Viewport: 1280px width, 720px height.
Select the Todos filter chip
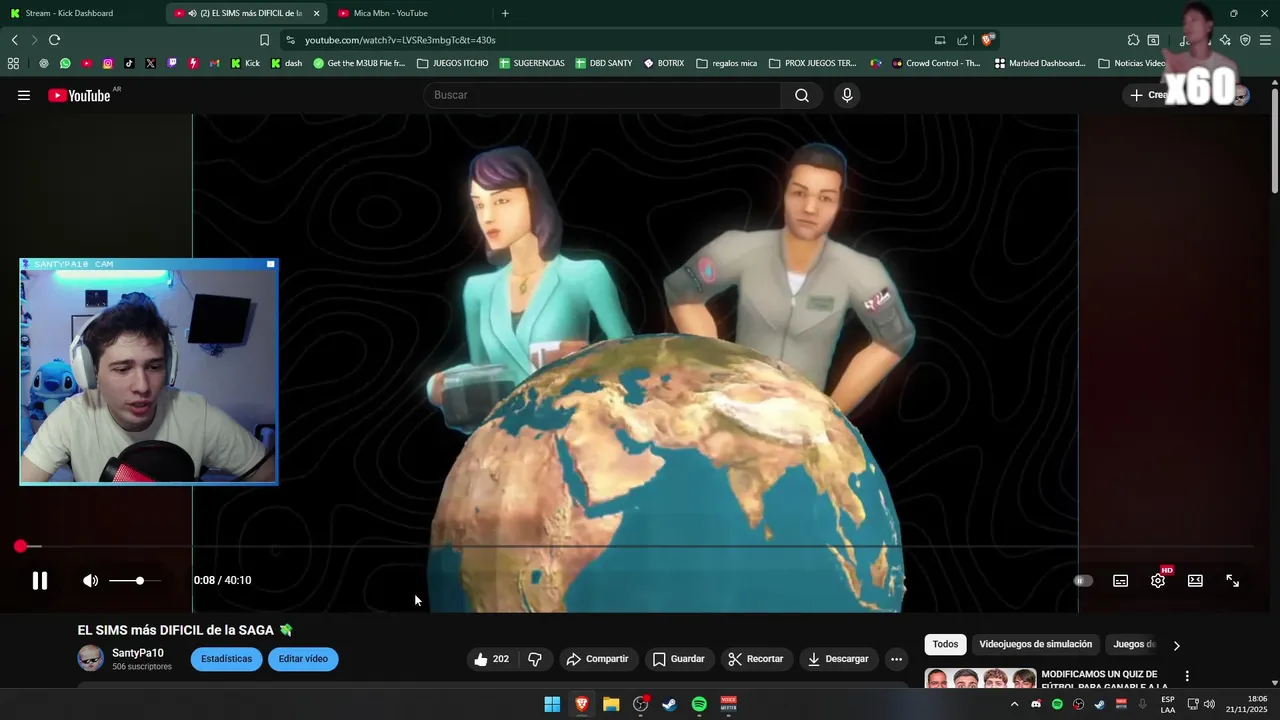tap(945, 644)
